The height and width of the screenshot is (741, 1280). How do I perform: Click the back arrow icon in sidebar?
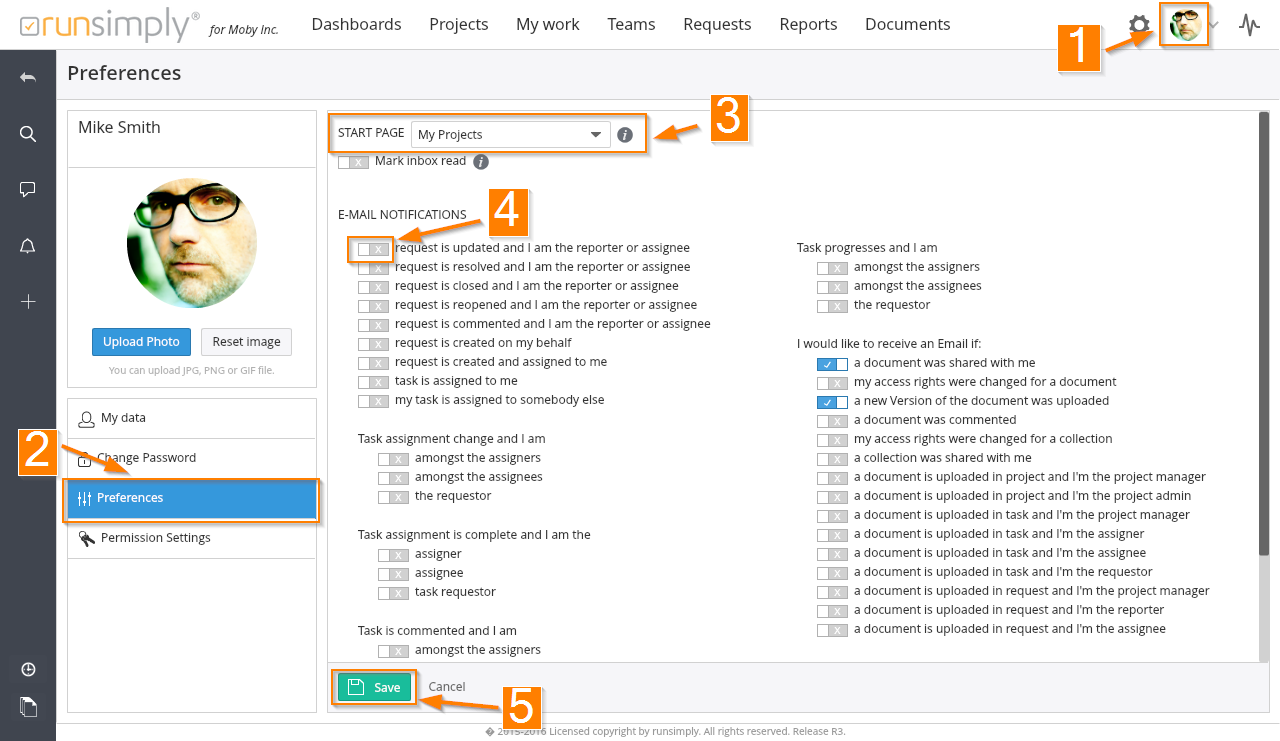pos(28,77)
